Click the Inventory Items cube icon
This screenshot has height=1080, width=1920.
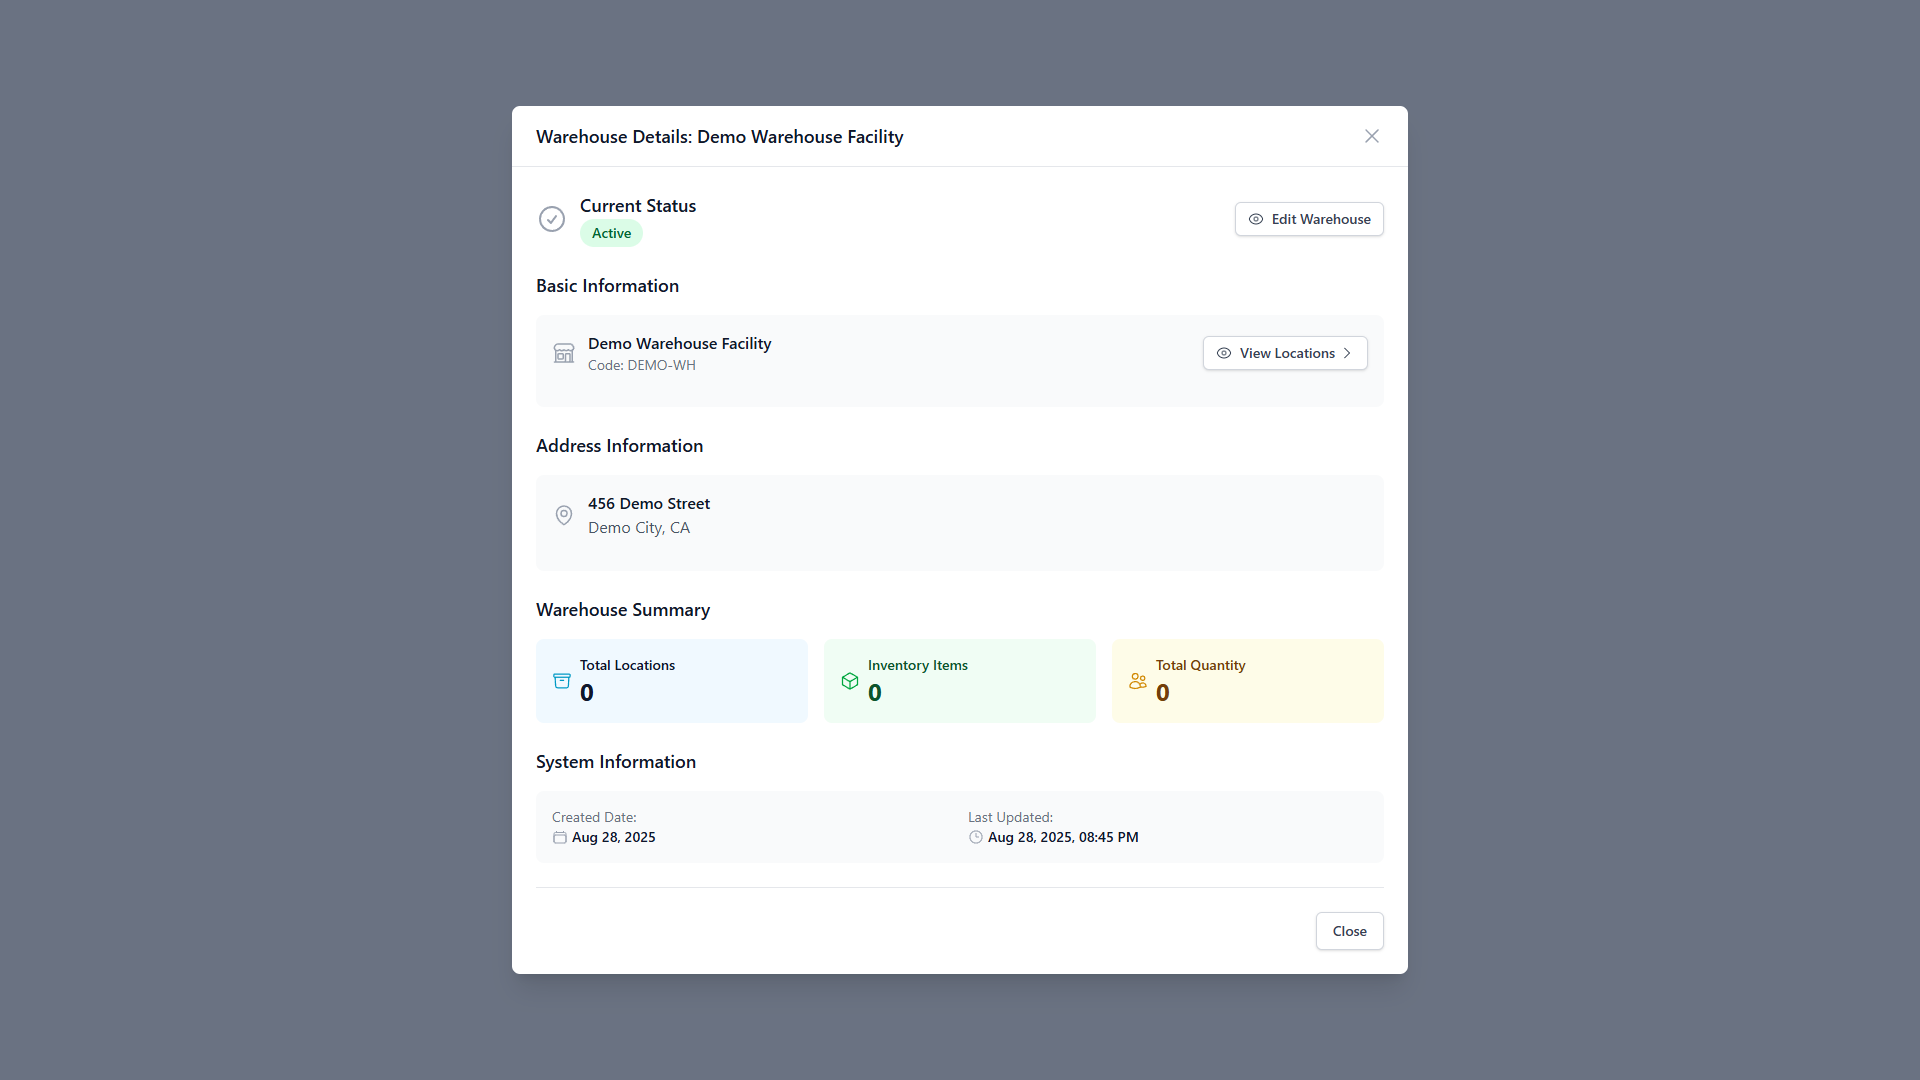pos(850,681)
